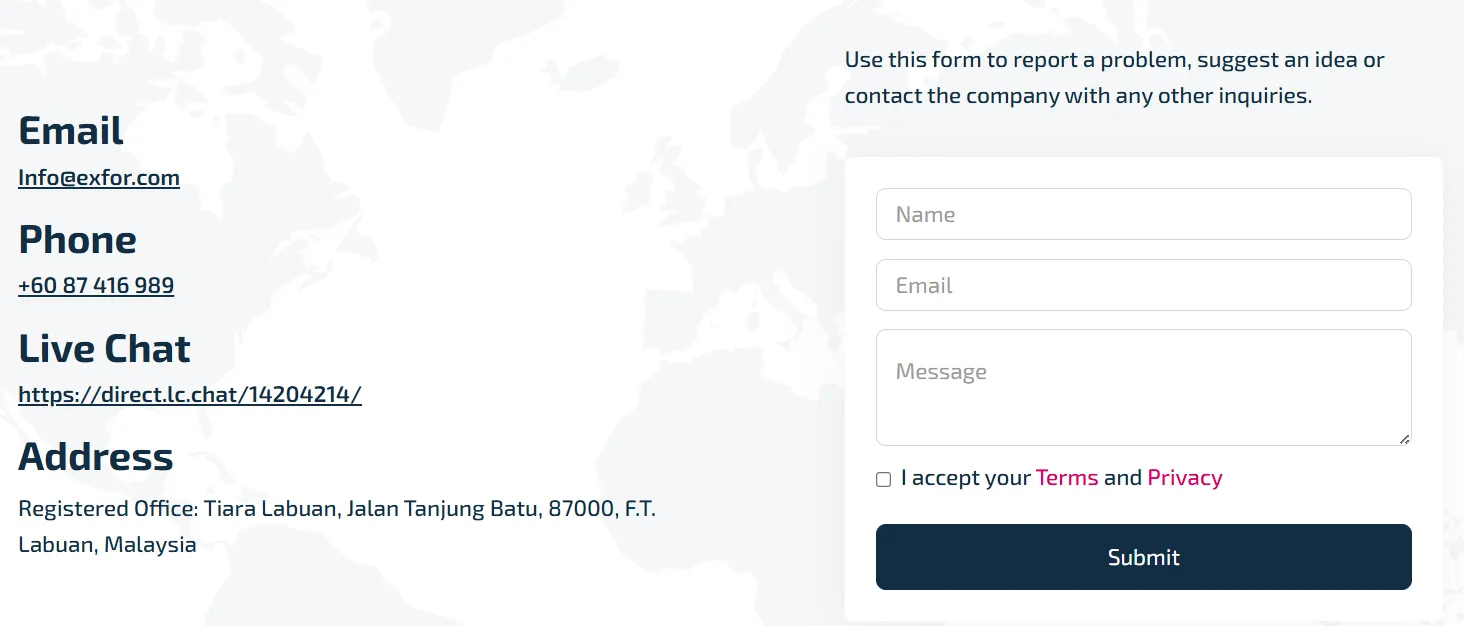Screen dimensions: 1464x626
Task: Open the direct.lc.chat live chat link
Action: point(190,394)
